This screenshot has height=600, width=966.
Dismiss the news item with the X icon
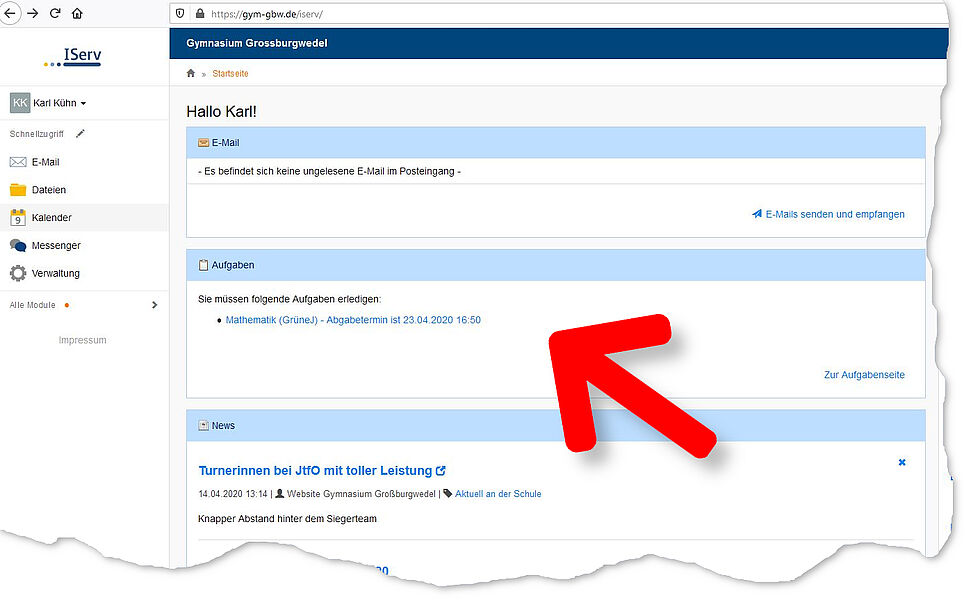tap(901, 462)
